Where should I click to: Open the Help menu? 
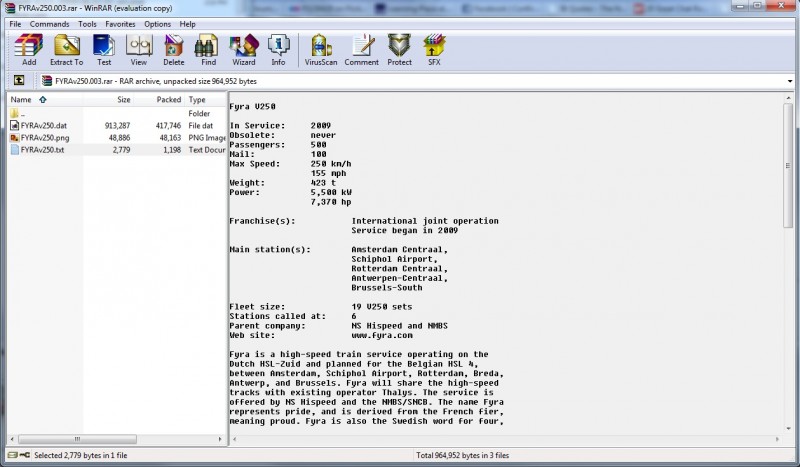pyautogui.click(x=187, y=24)
